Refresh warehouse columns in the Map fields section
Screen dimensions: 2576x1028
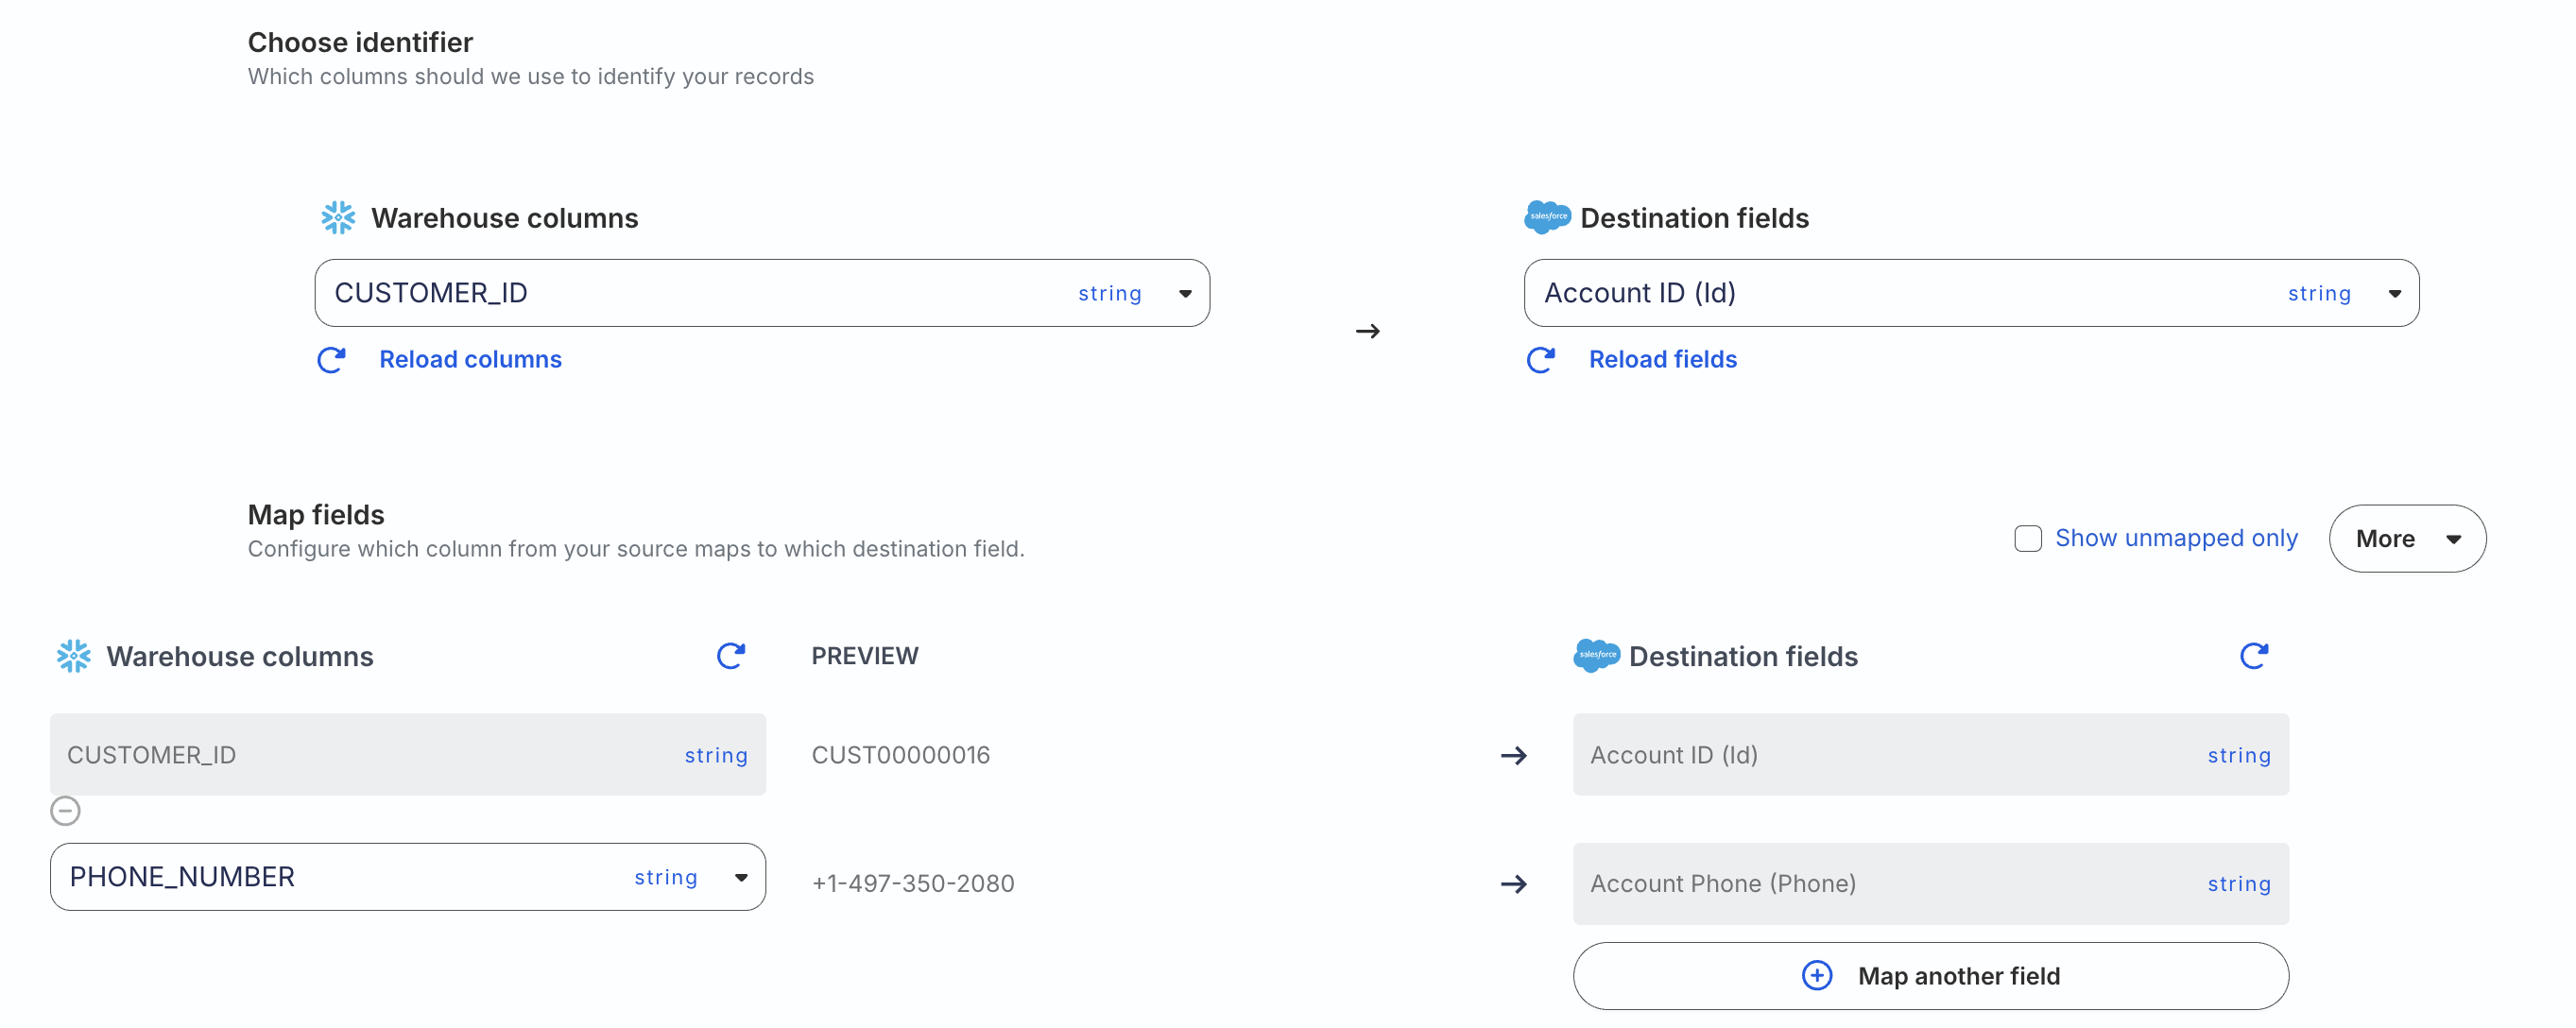click(731, 656)
